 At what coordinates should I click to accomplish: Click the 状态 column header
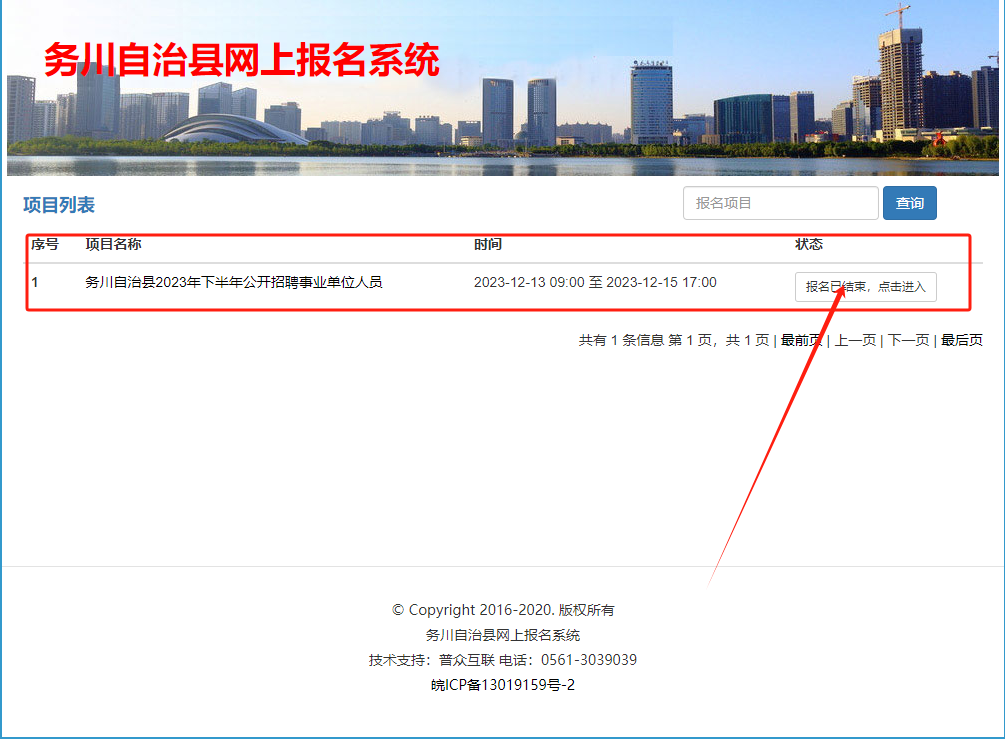pyautogui.click(x=809, y=244)
